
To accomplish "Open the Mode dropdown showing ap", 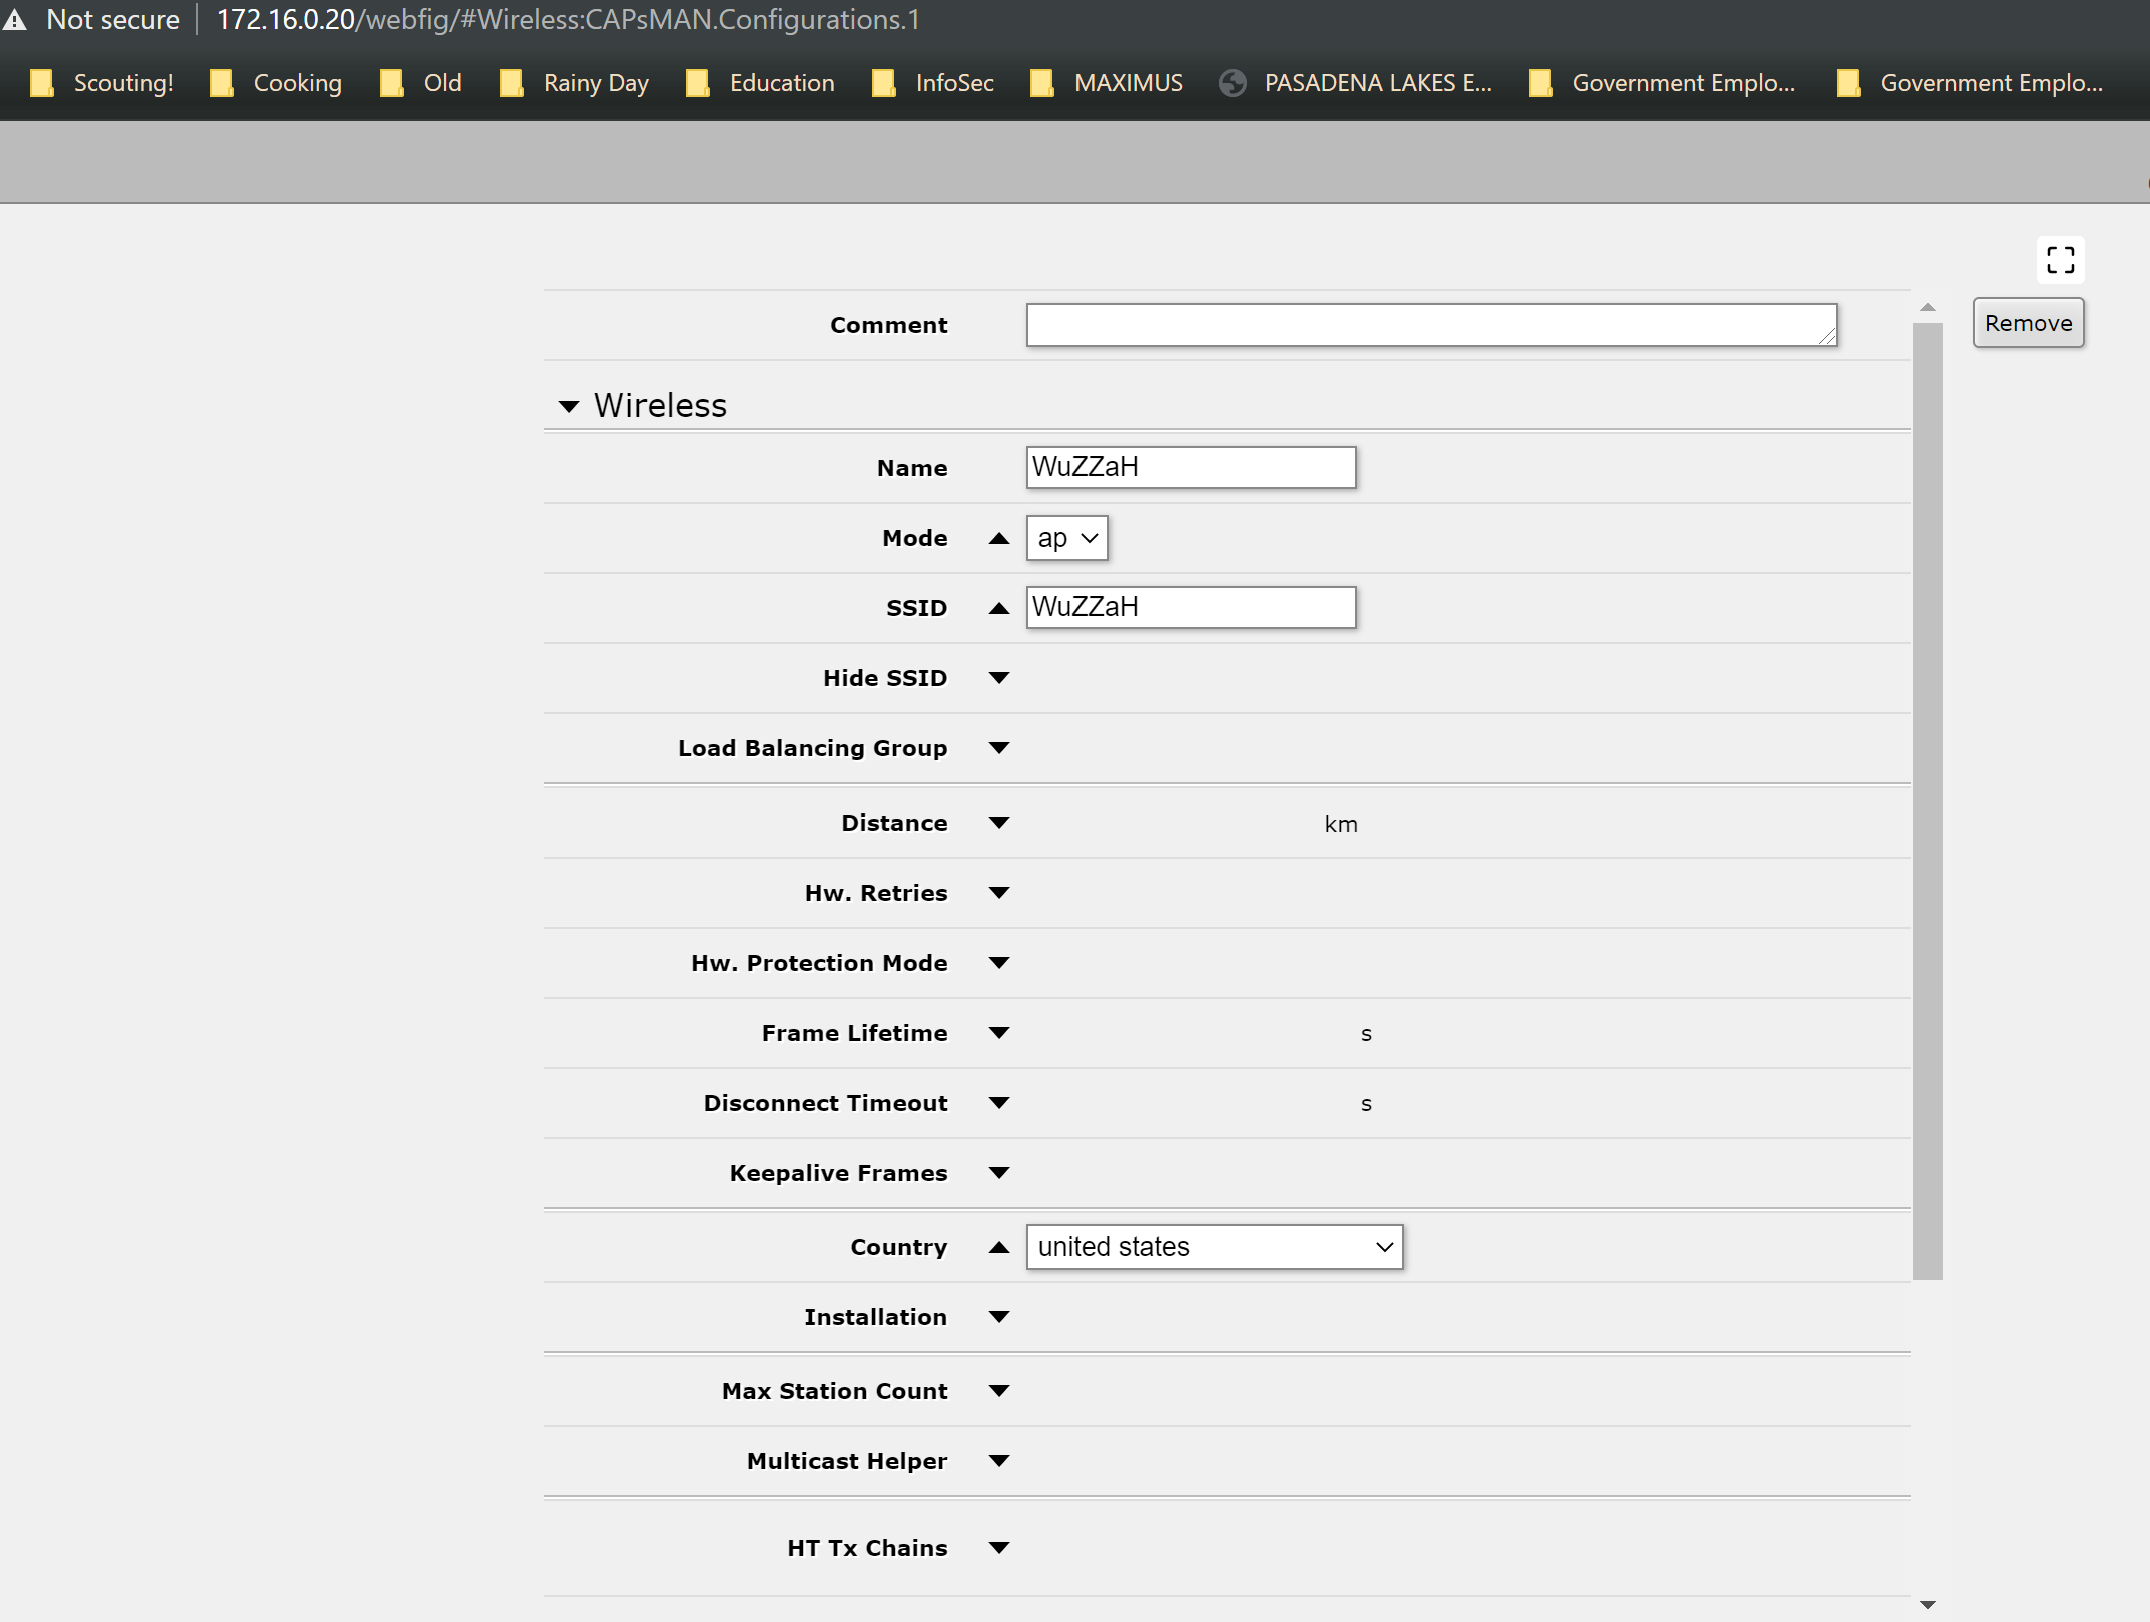I will pyautogui.click(x=1066, y=538).
